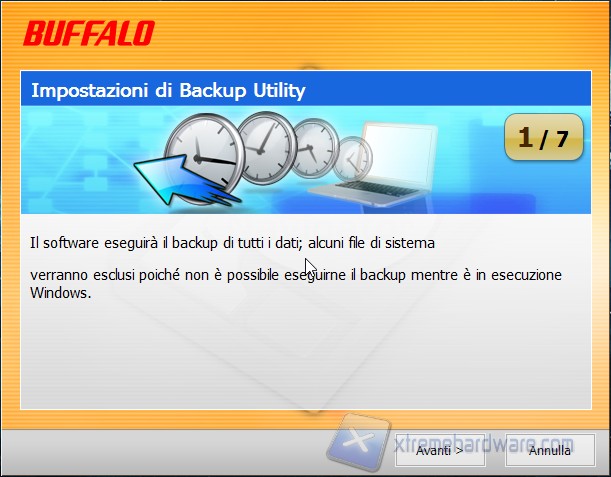611x477 pixels.
Task: Click the blue arrow icon in banner
Action: click(x=183, y=180)
